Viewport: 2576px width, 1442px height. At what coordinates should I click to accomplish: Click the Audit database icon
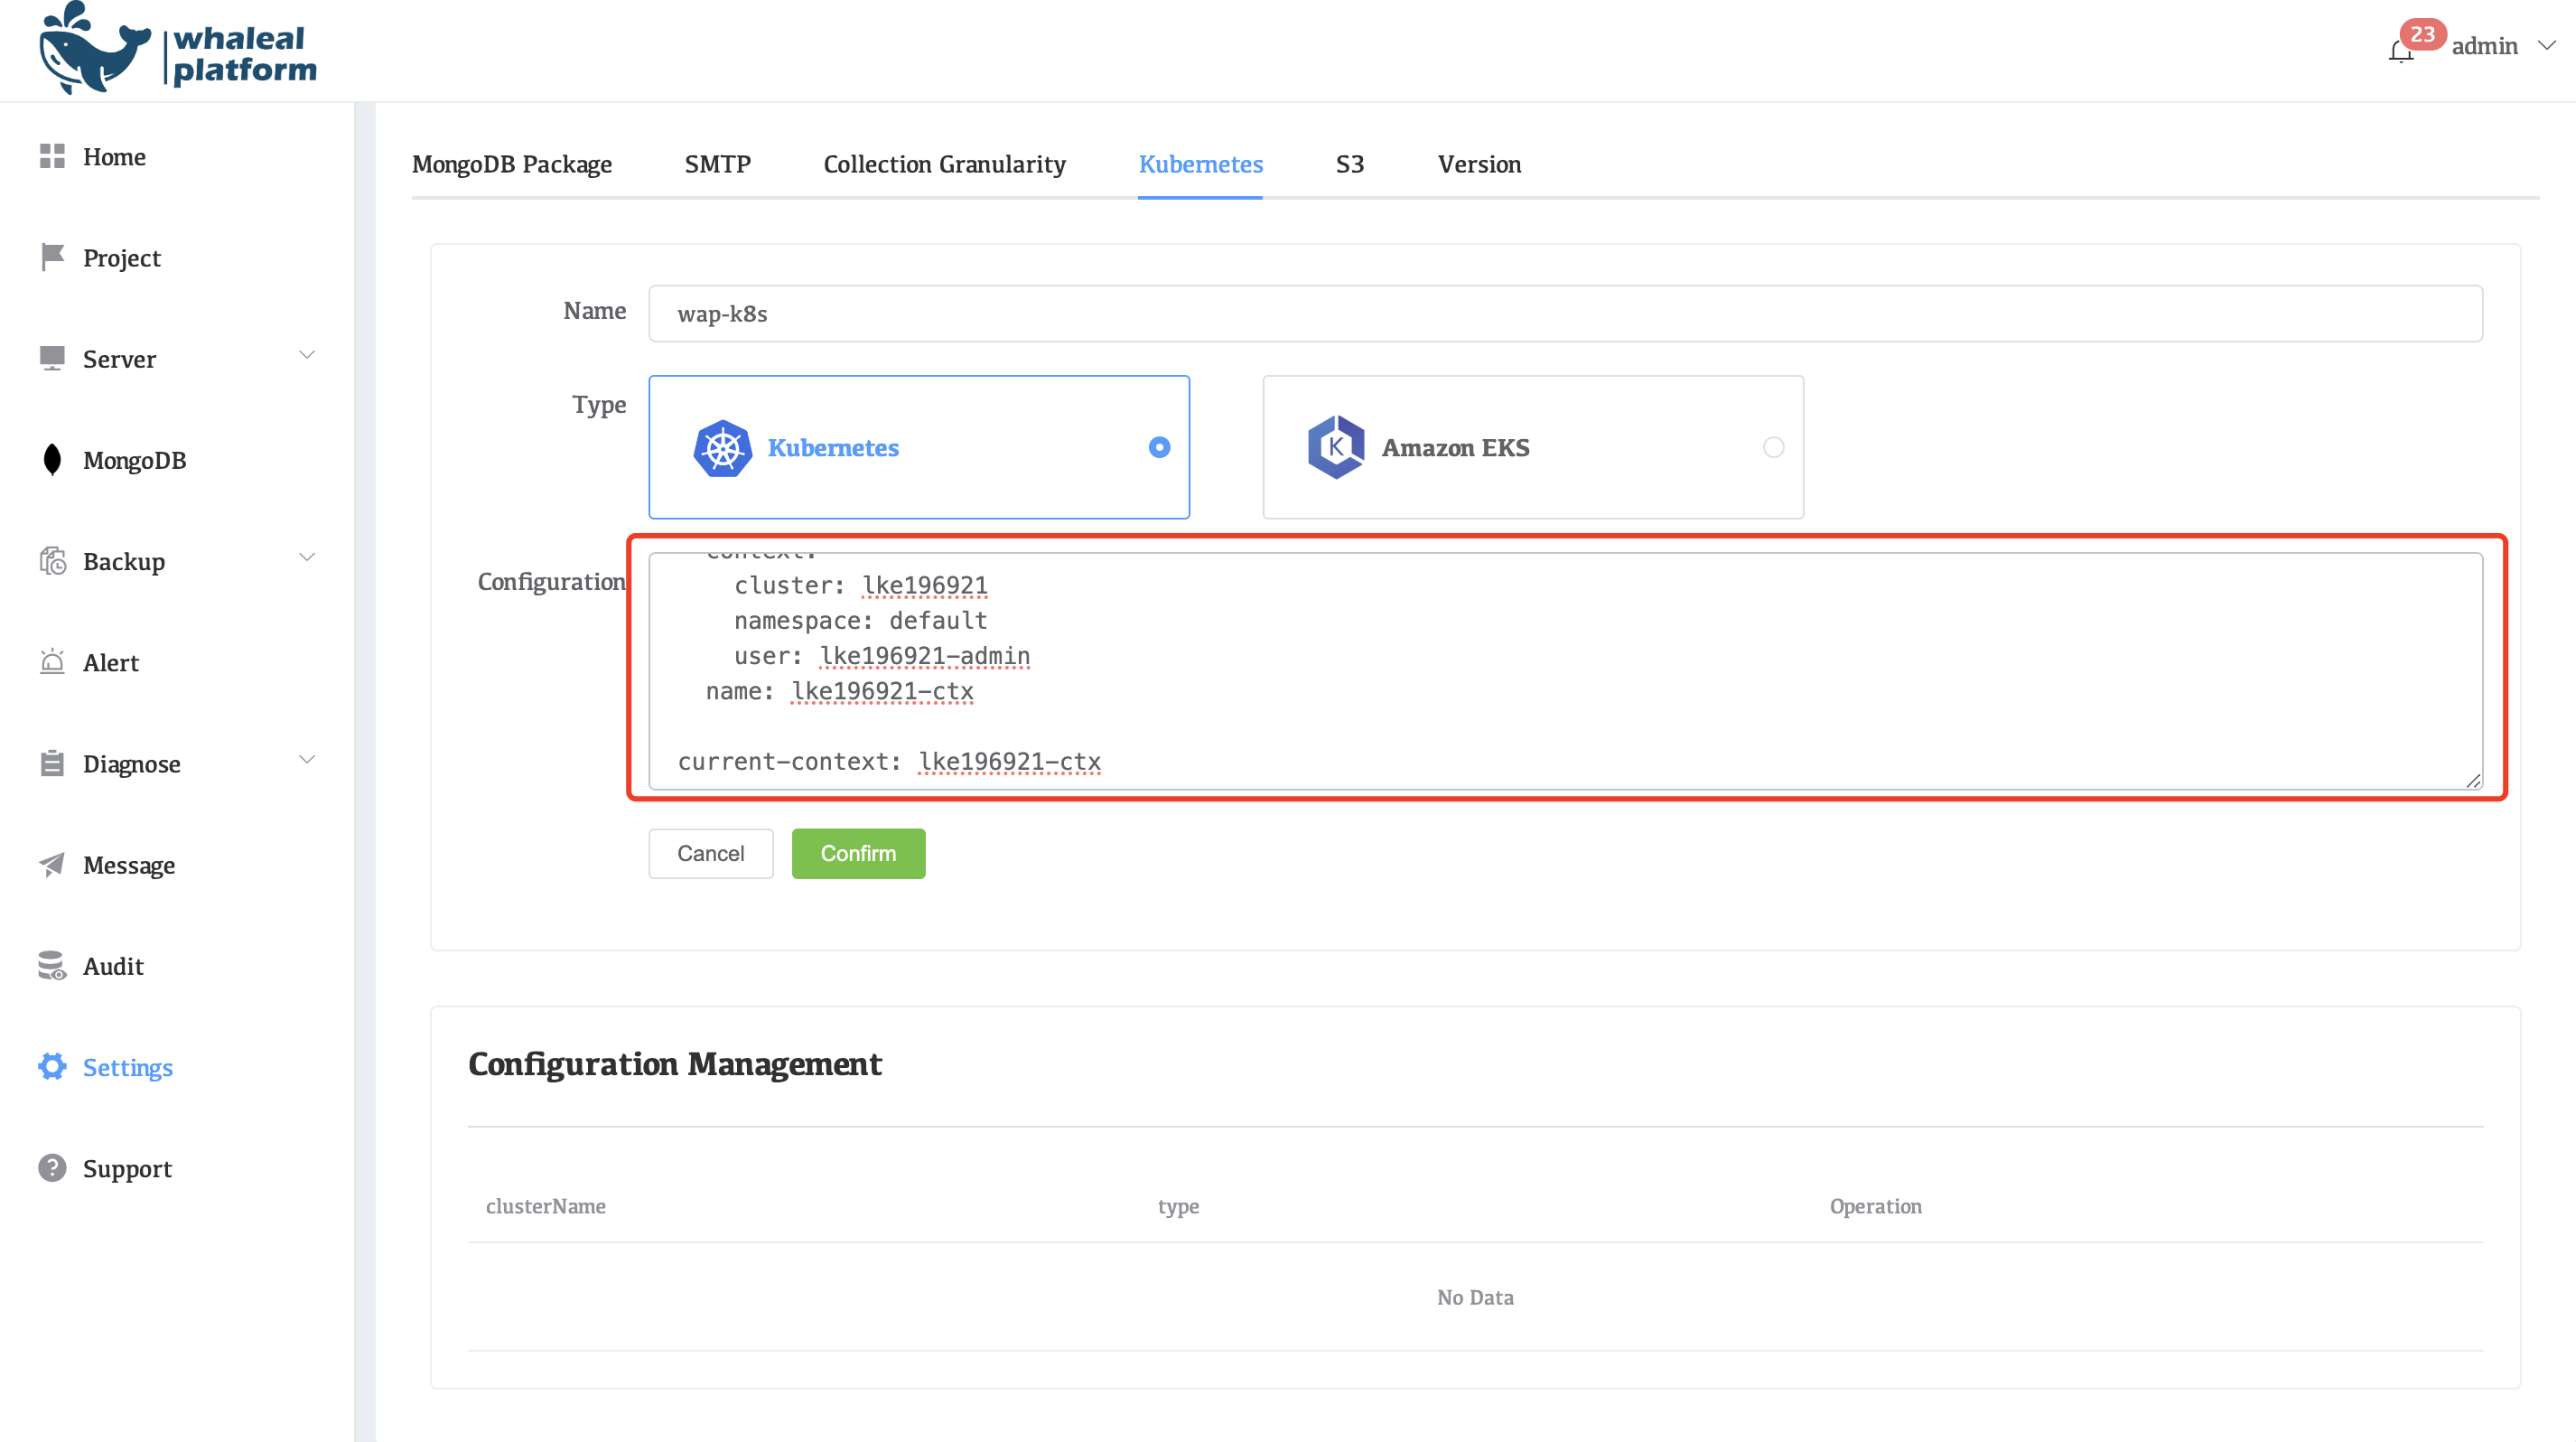[53, 965]
